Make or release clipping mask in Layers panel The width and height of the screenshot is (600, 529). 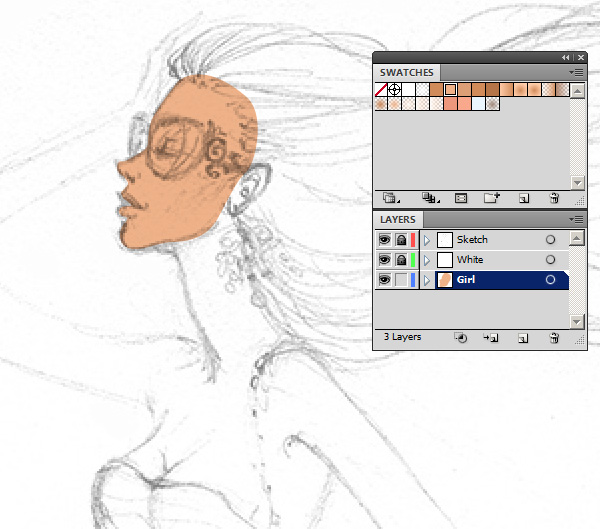pos(461,338)
